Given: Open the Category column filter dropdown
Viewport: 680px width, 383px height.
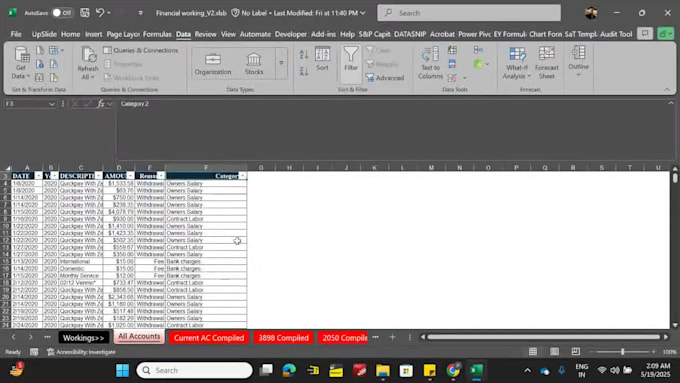Looking at the screenshot, I should tap(242, 176).
